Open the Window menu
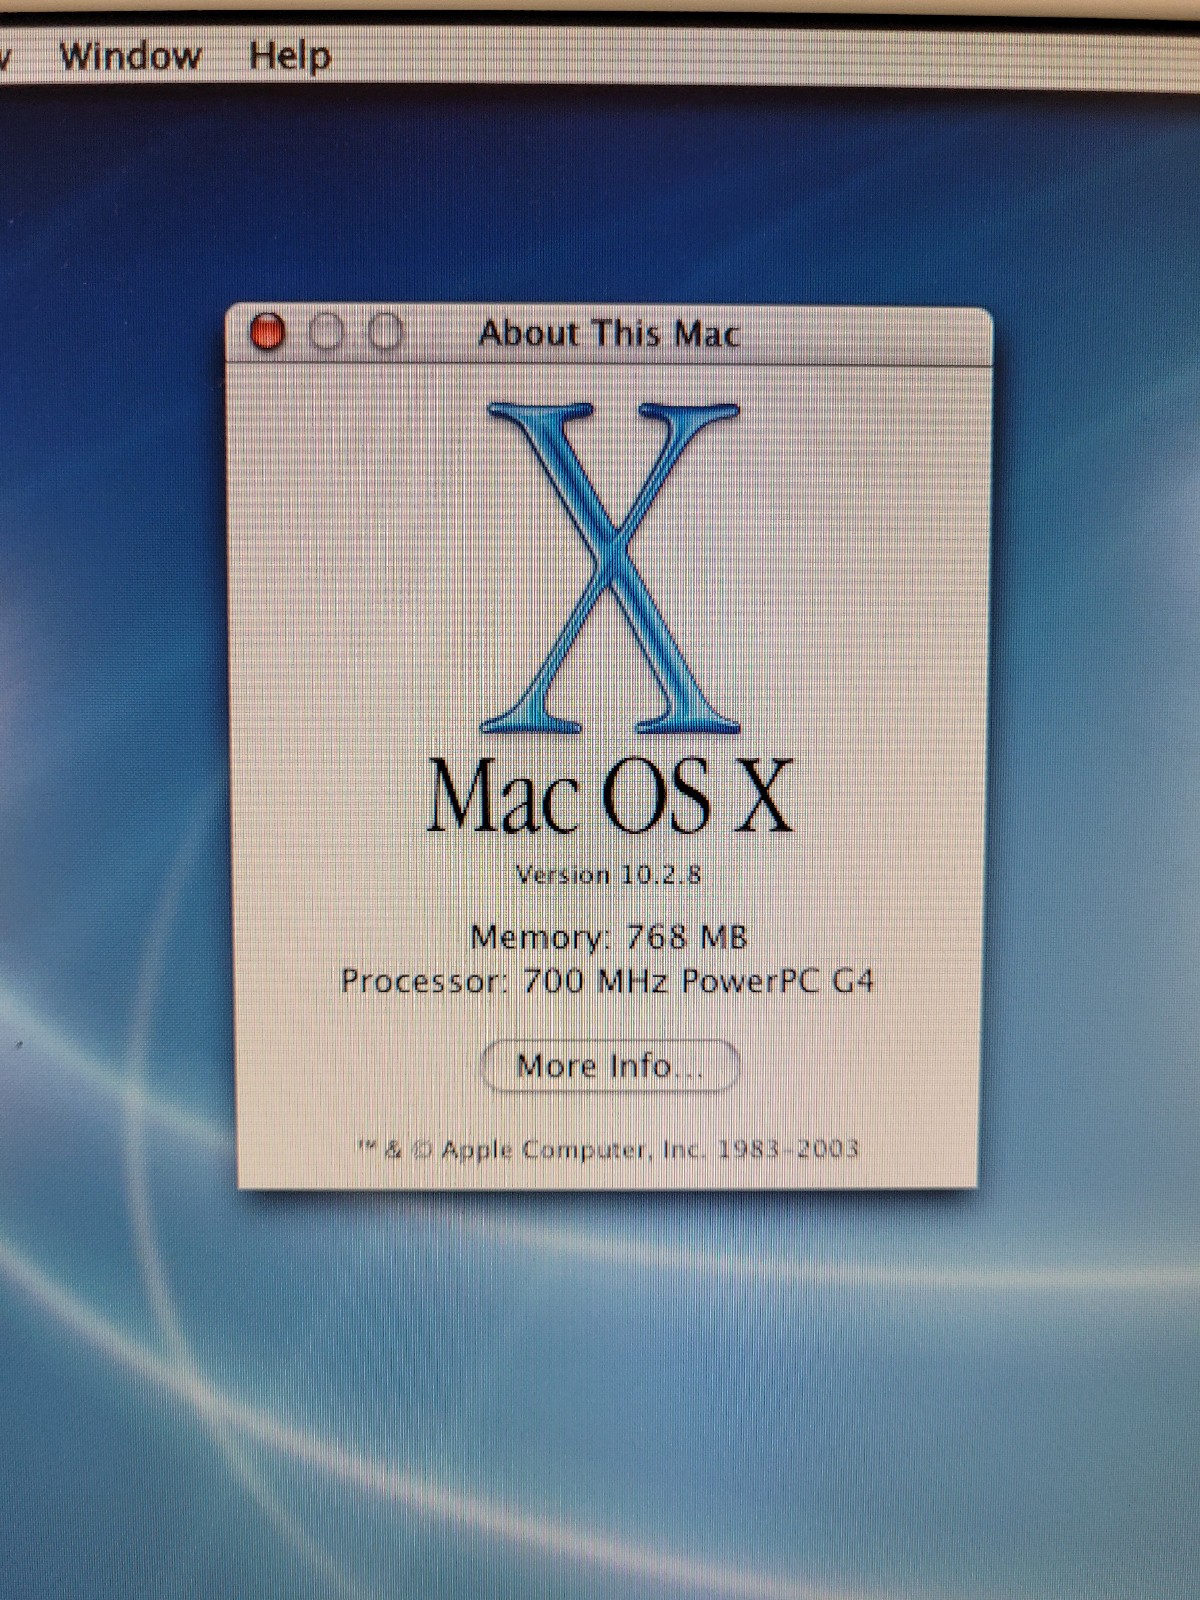Image resolution: width=1200 pixels, height=1600 pixels. coord(130,55)
